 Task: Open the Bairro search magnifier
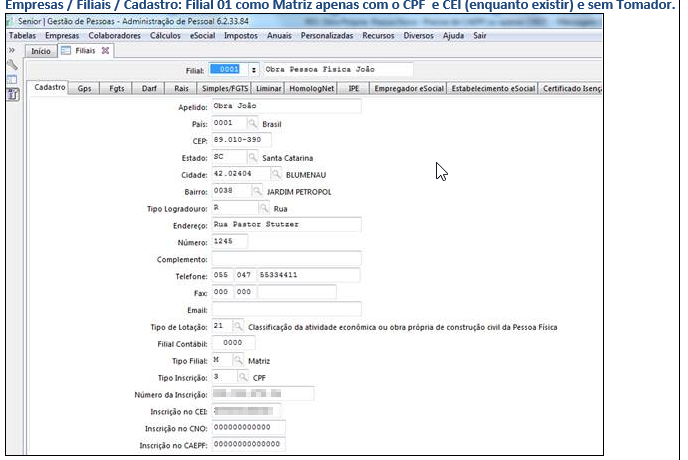257,190
